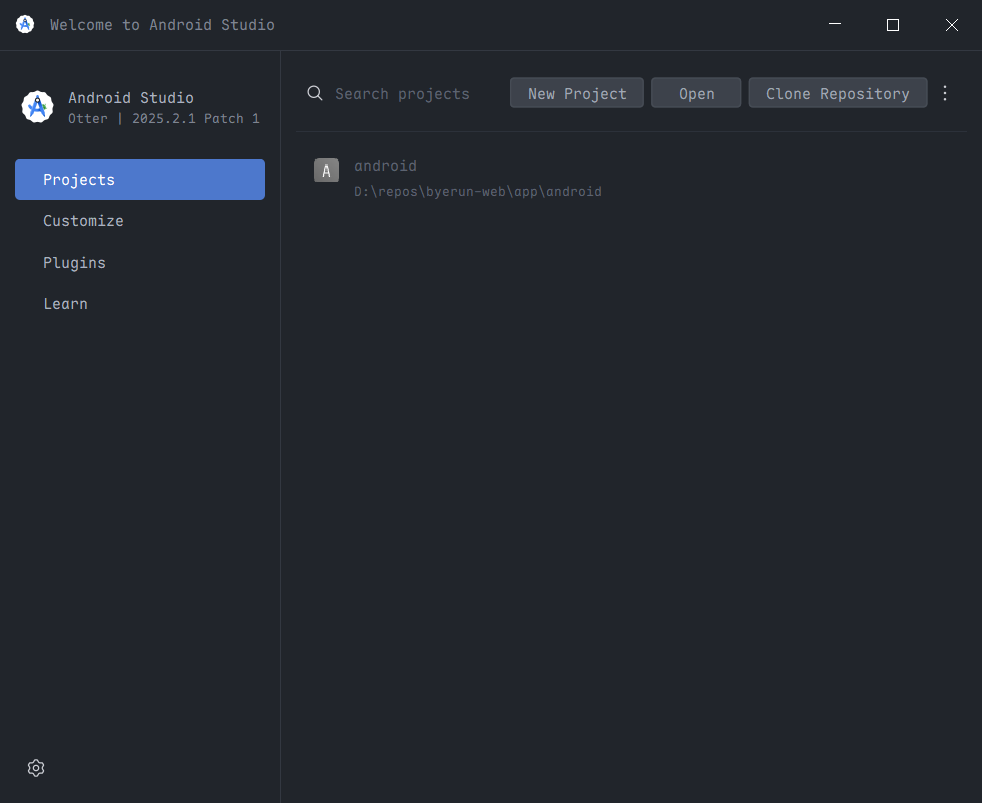Choose the Clone Repository button
The height and width of the screenshot is (803, 982).
point(837,93)
